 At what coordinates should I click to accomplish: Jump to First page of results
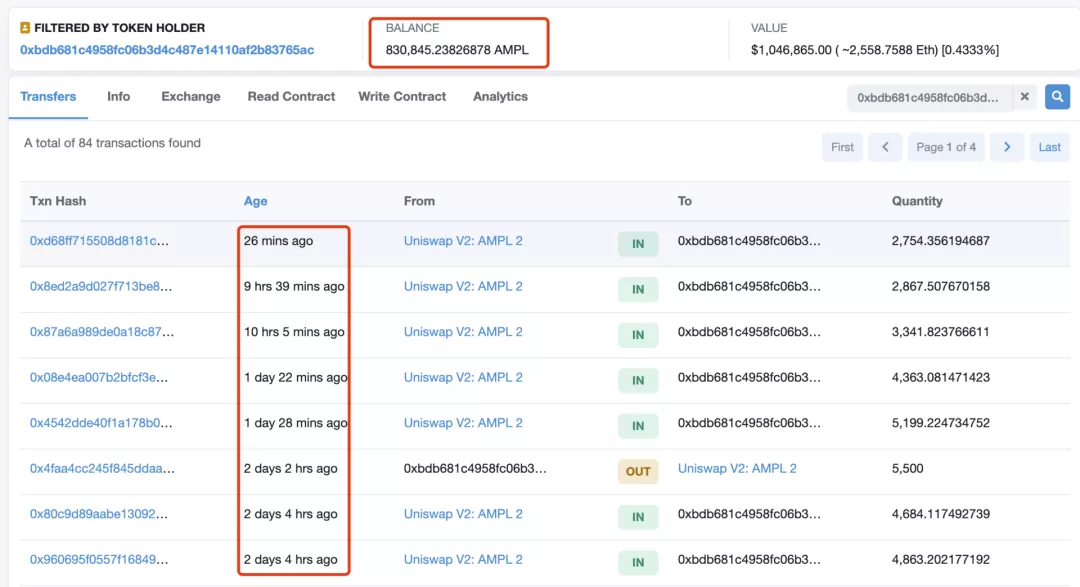pos(842,147)
